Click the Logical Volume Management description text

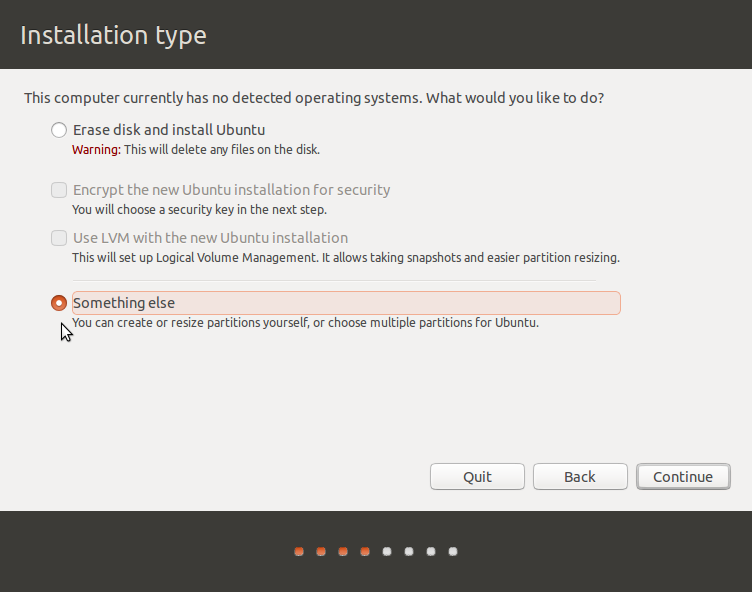tap(345, 258)
